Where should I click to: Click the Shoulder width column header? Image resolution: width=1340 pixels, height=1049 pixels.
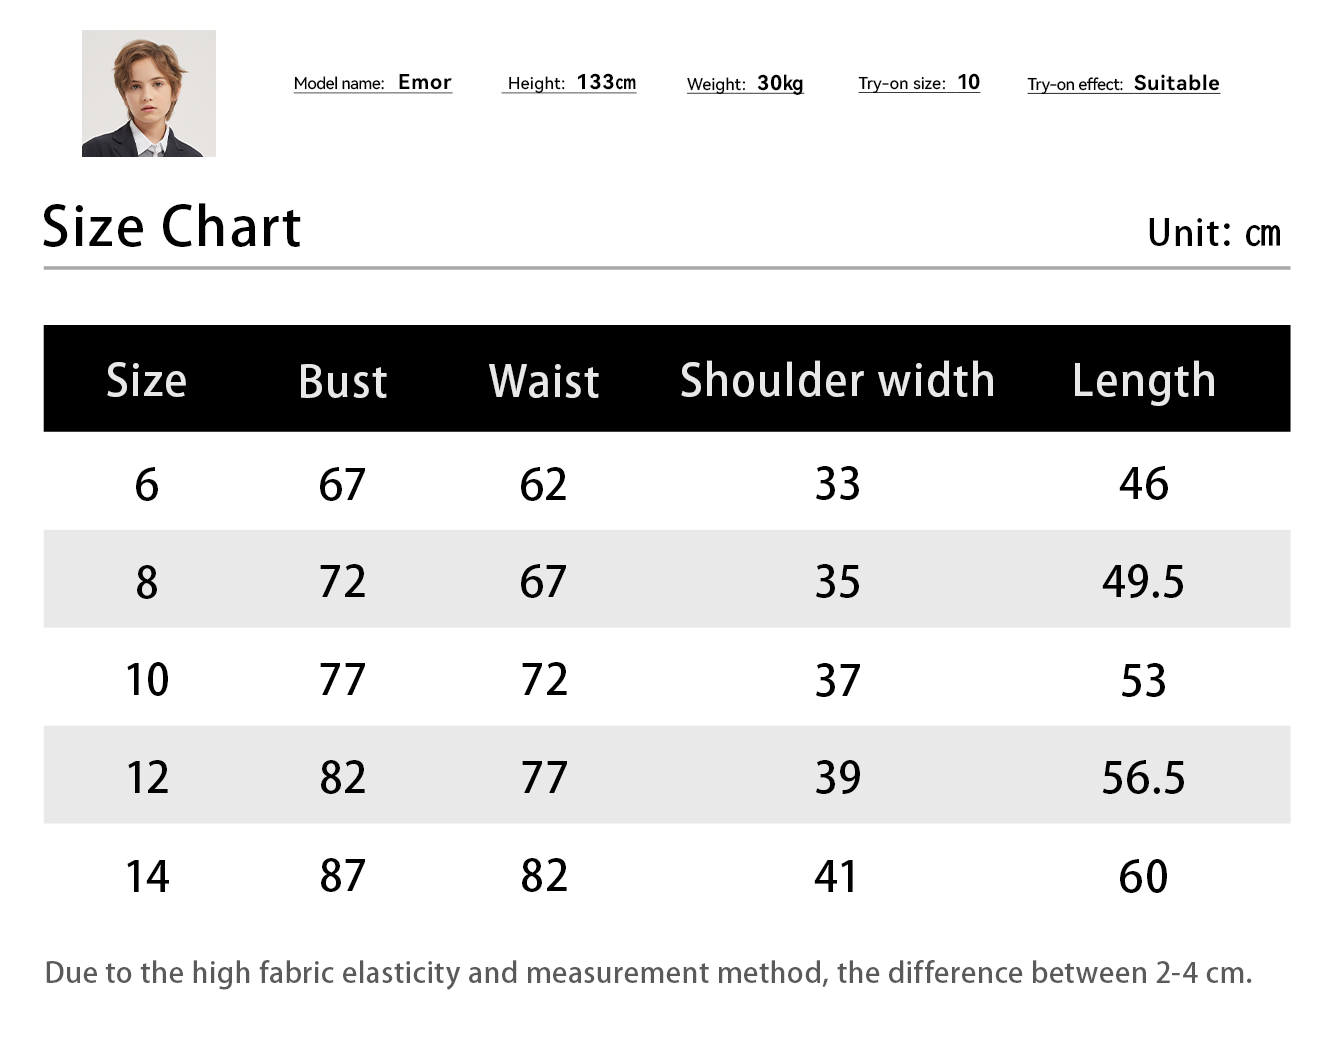tap(838, 381)
